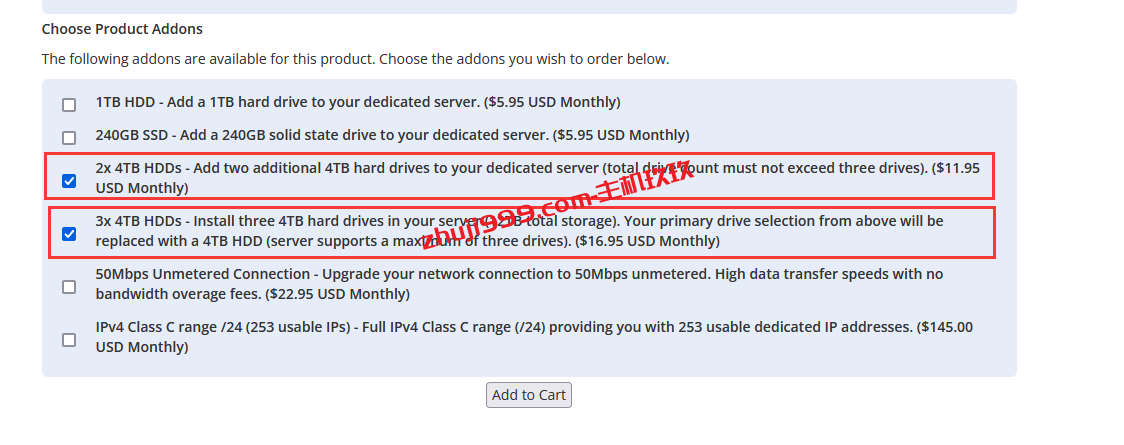1124x445 pixels.
Task: Click the $16.95 USD Monthly price text
Action: (647, 241)
